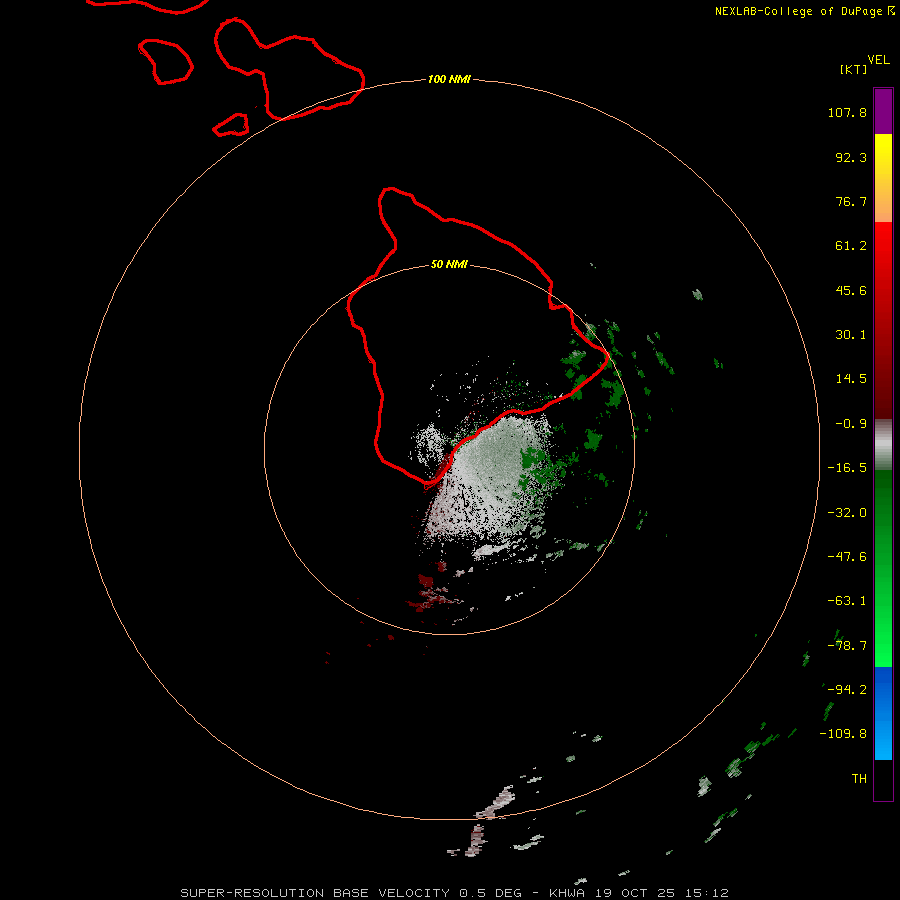
Task: Click the 107.8 value on velocity scale
Action: [x=847, y=112]
